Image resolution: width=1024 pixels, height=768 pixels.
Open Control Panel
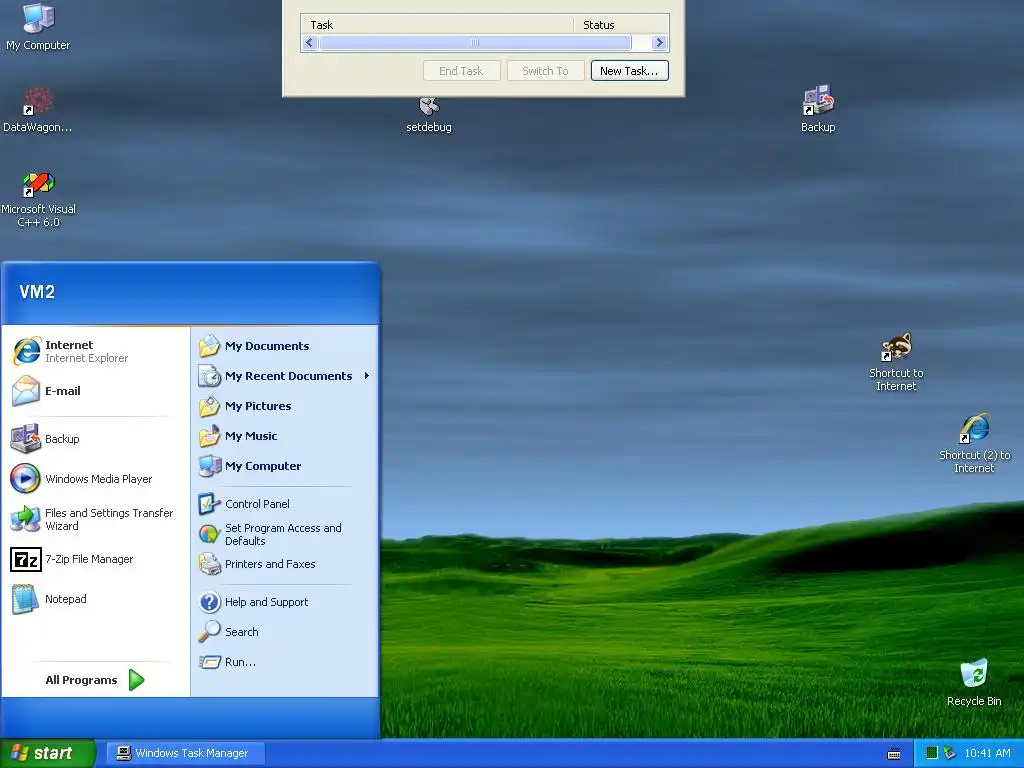coord(284,504)
